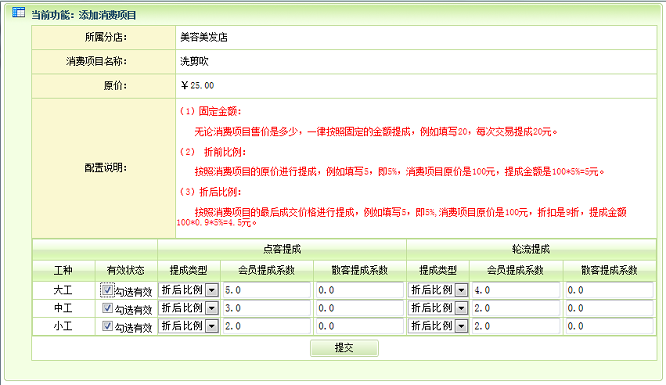
Task: Toggle the 勾选有效 checkbox for 大工
Action: coord(107,290)
